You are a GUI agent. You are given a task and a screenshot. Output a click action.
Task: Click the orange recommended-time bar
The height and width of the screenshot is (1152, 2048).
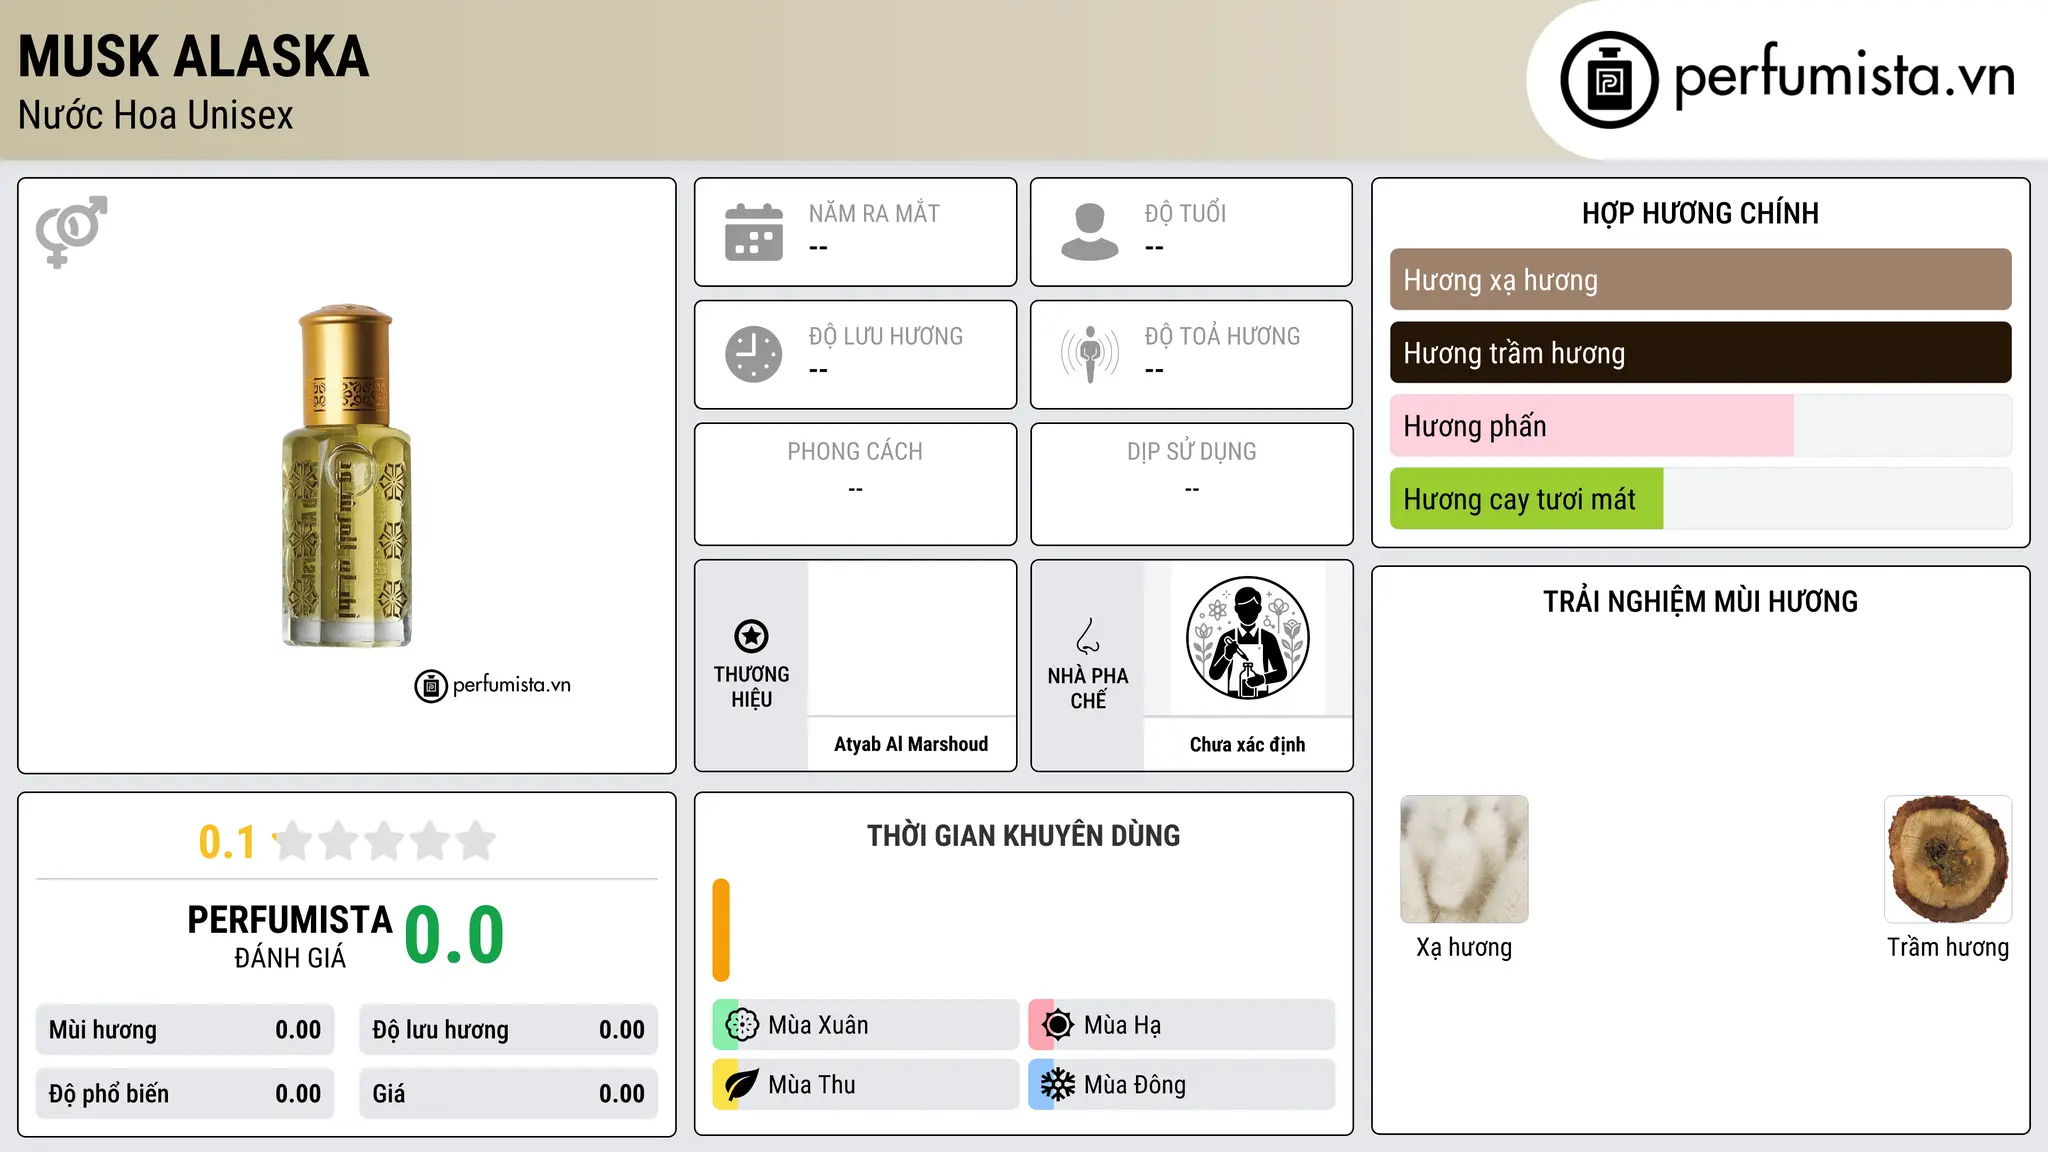(721, 930)
